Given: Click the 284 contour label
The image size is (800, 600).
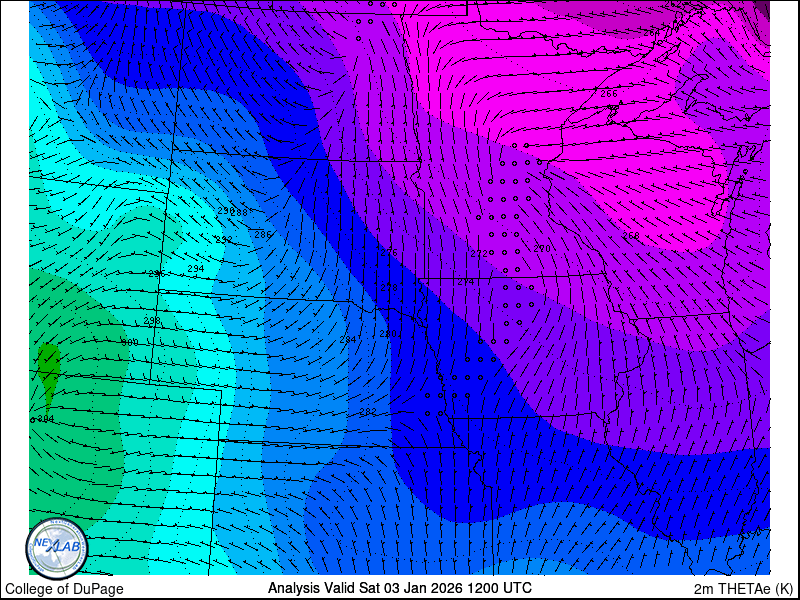Looking at the screenshot, I should pos(347,340).
